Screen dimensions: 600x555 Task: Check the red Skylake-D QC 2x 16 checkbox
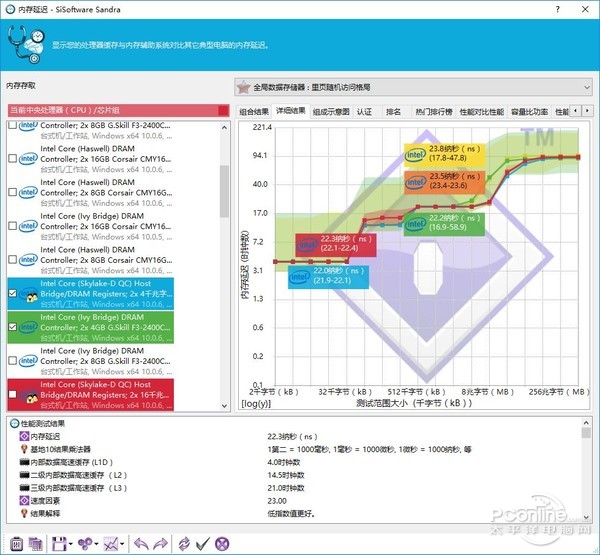(12, 394)
